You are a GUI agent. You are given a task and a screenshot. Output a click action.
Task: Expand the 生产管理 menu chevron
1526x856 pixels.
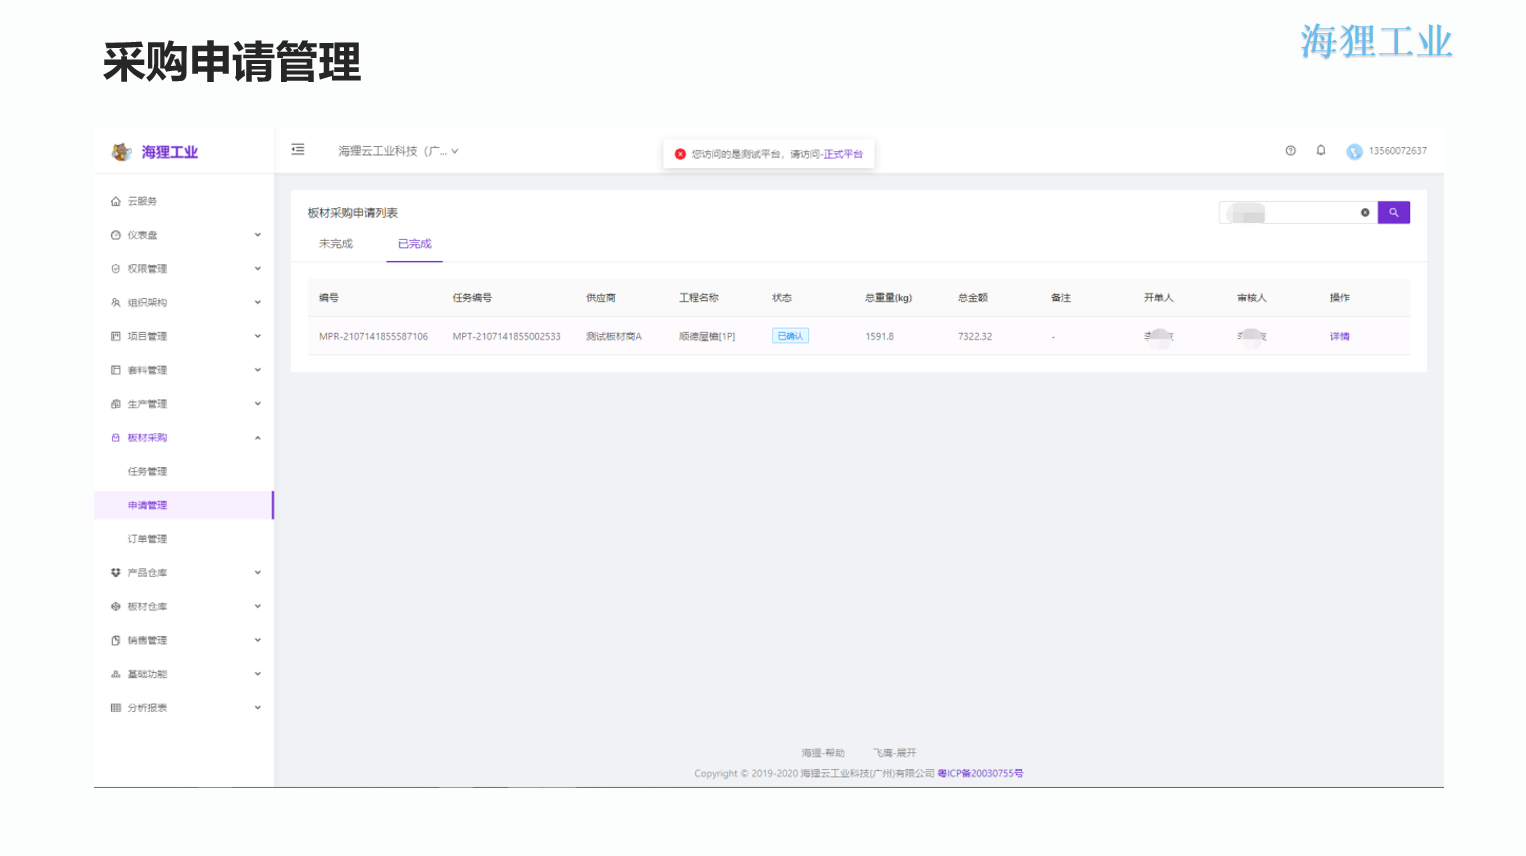pyautogui.click(x=258, y=404)
